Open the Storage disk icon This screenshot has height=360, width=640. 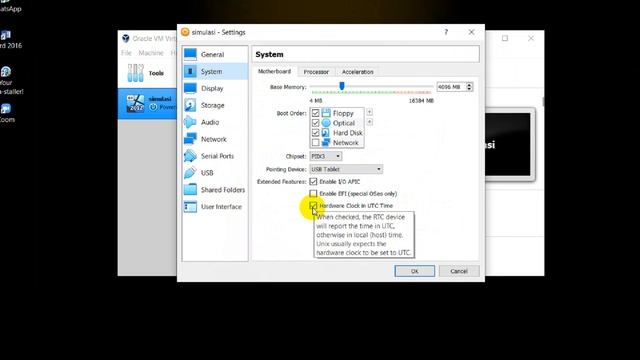coord(190,105)
